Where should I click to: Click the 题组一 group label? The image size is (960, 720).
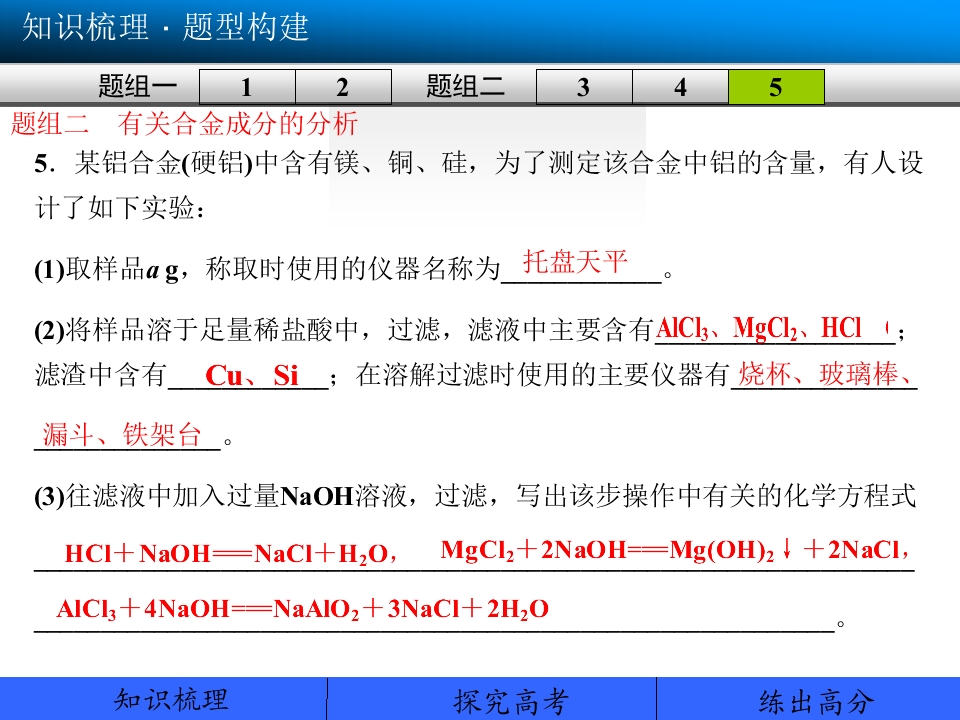click(138, 86)
